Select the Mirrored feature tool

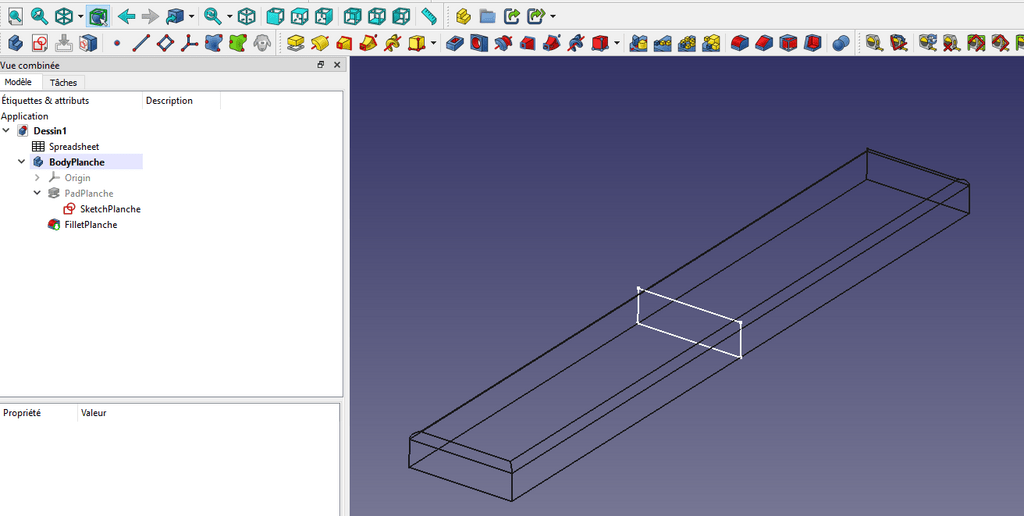638,43
